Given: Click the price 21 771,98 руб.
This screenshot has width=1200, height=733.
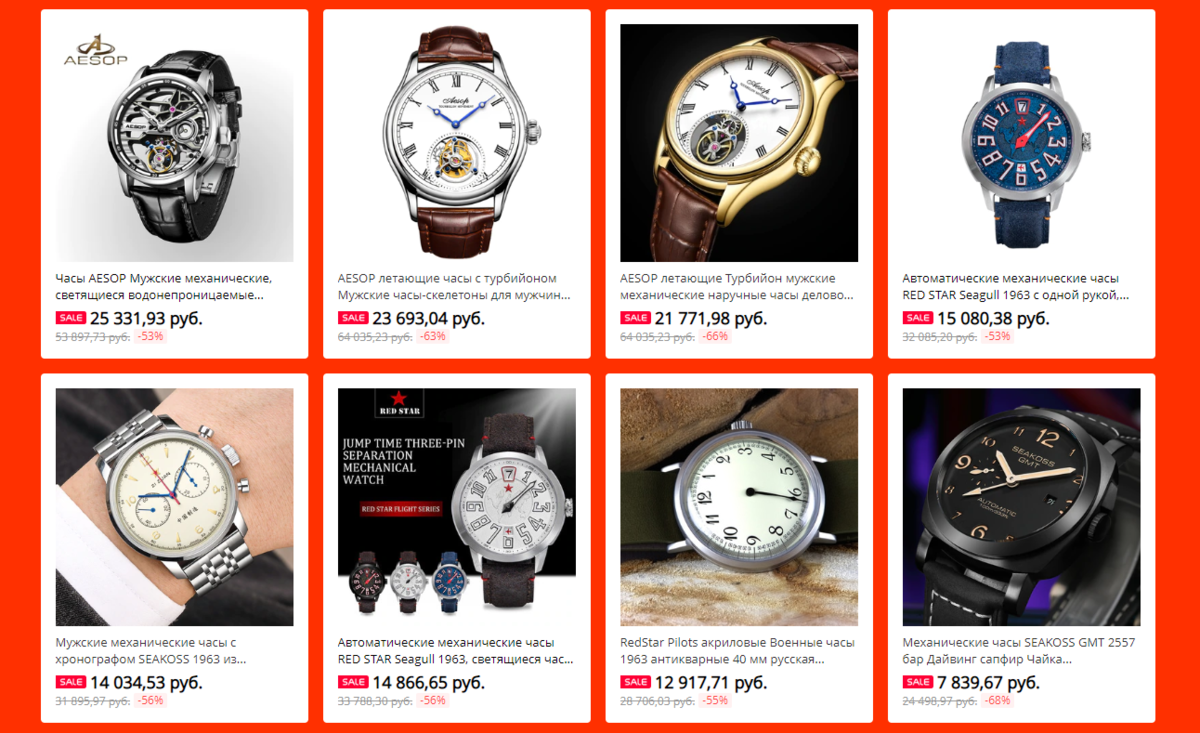Looking at the screenshot, I should [x=711, y=318].
